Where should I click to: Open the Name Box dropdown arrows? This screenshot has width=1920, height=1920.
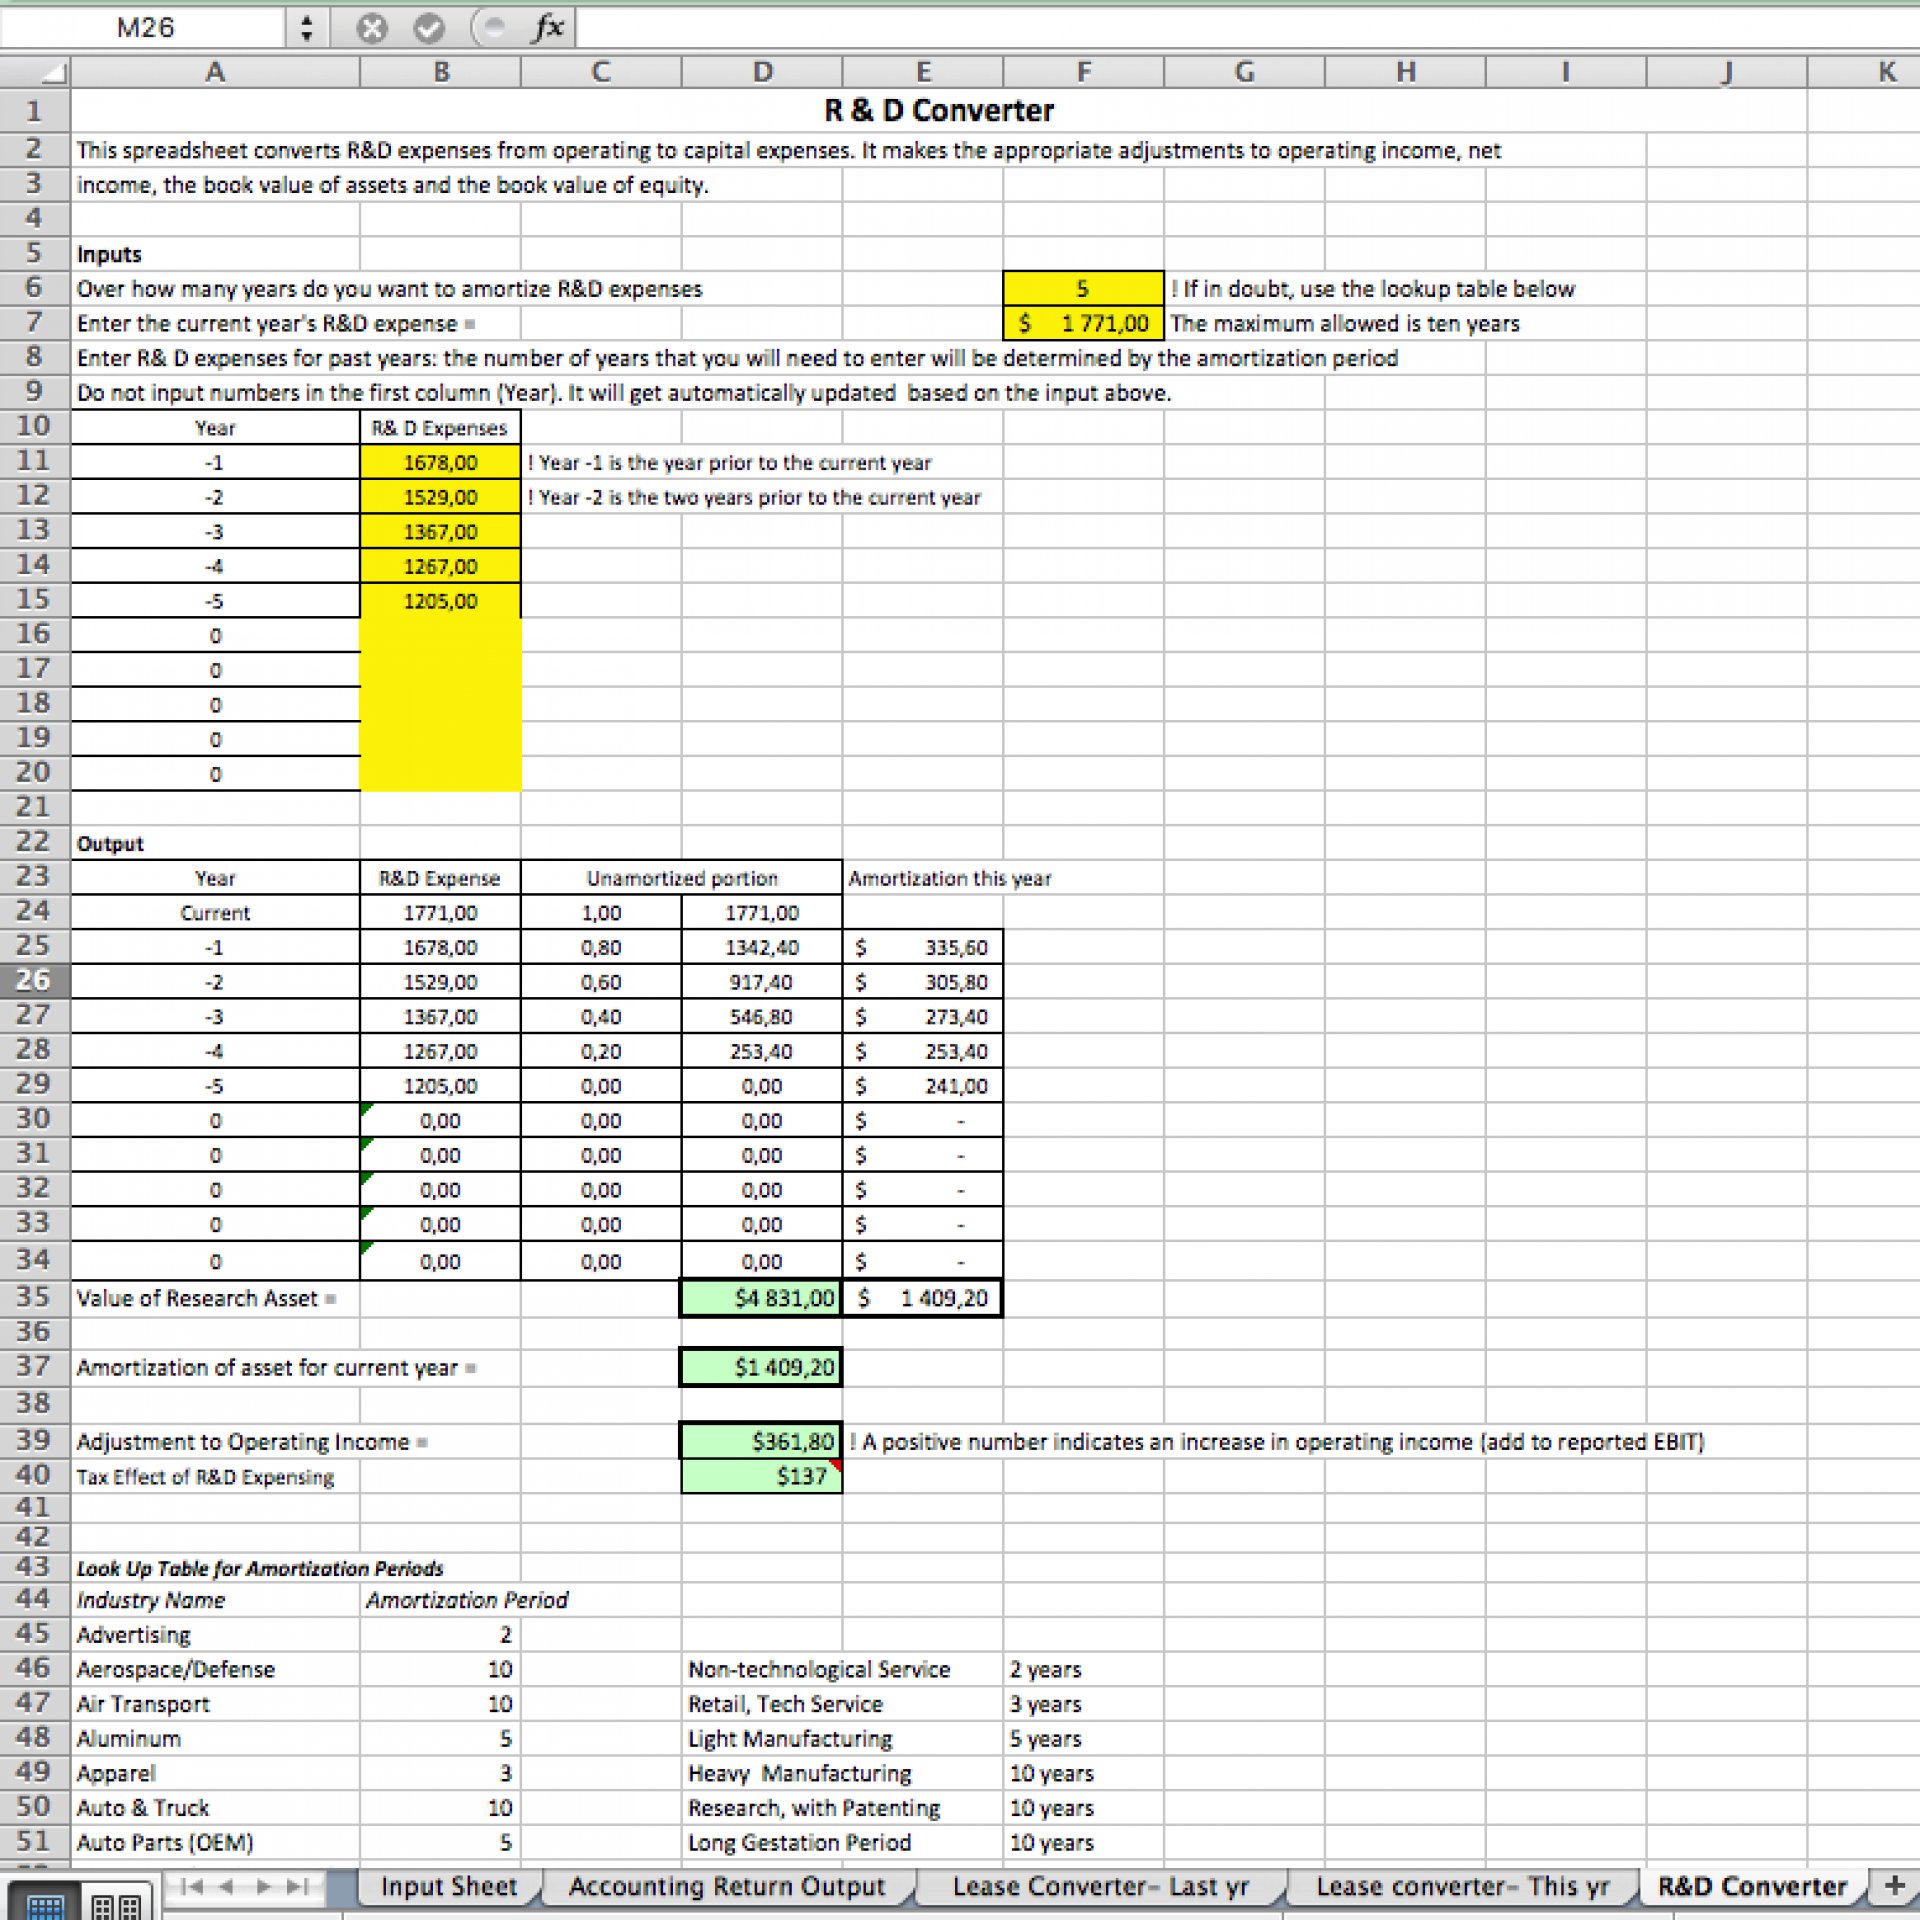(x=306, y=28)
